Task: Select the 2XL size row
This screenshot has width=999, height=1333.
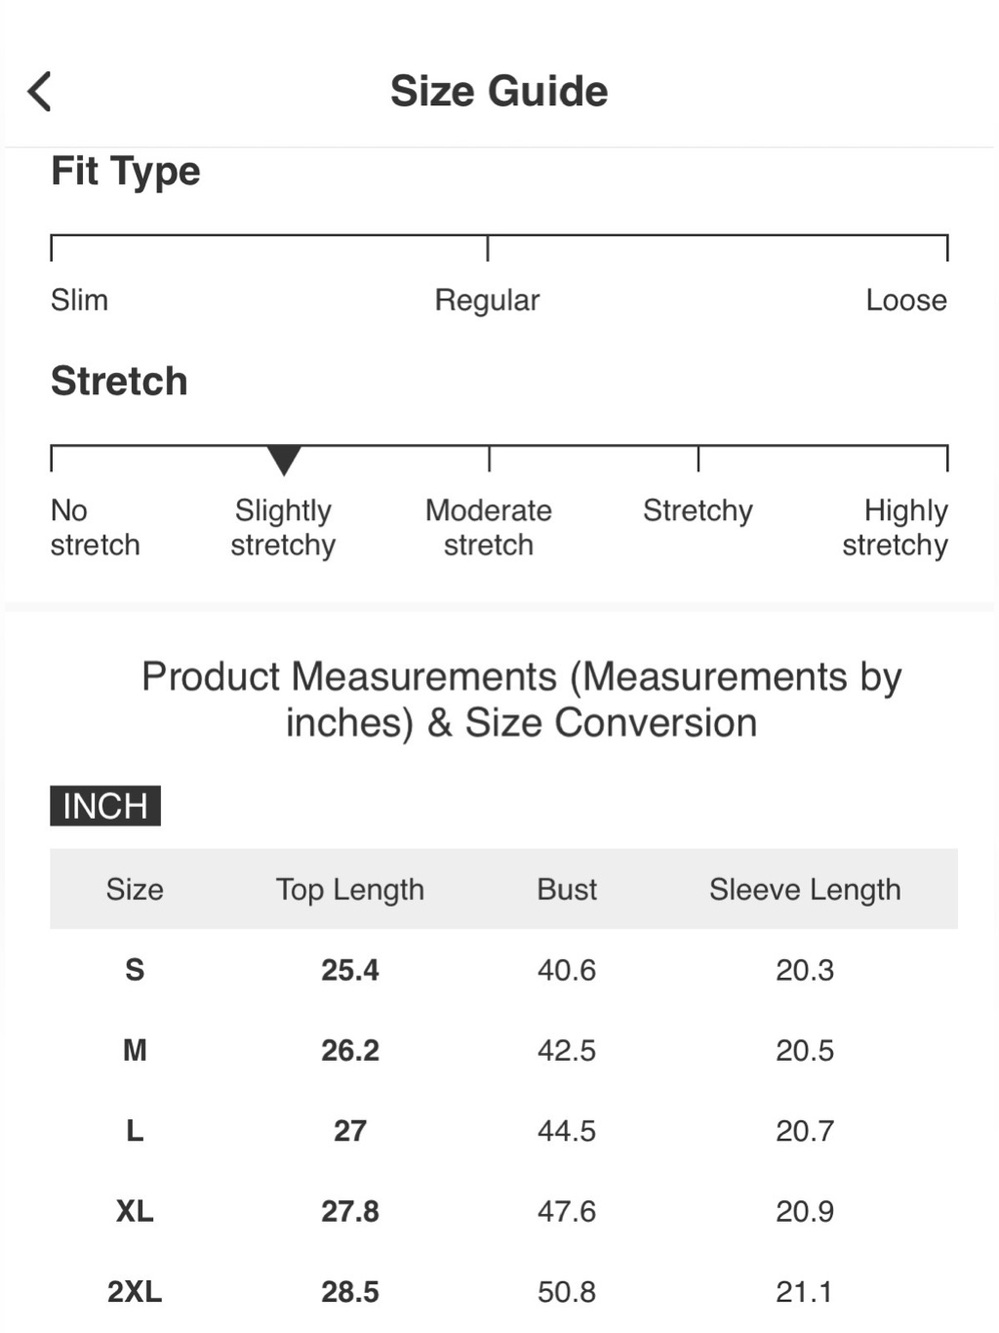Action: tap(504, 1291)
